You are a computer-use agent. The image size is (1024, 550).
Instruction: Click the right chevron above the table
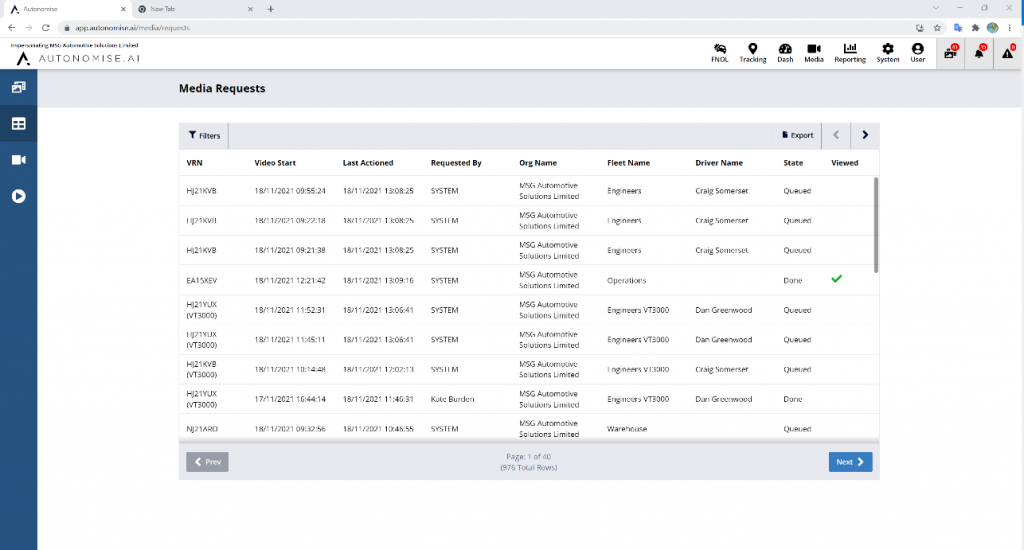coord(865,135)
